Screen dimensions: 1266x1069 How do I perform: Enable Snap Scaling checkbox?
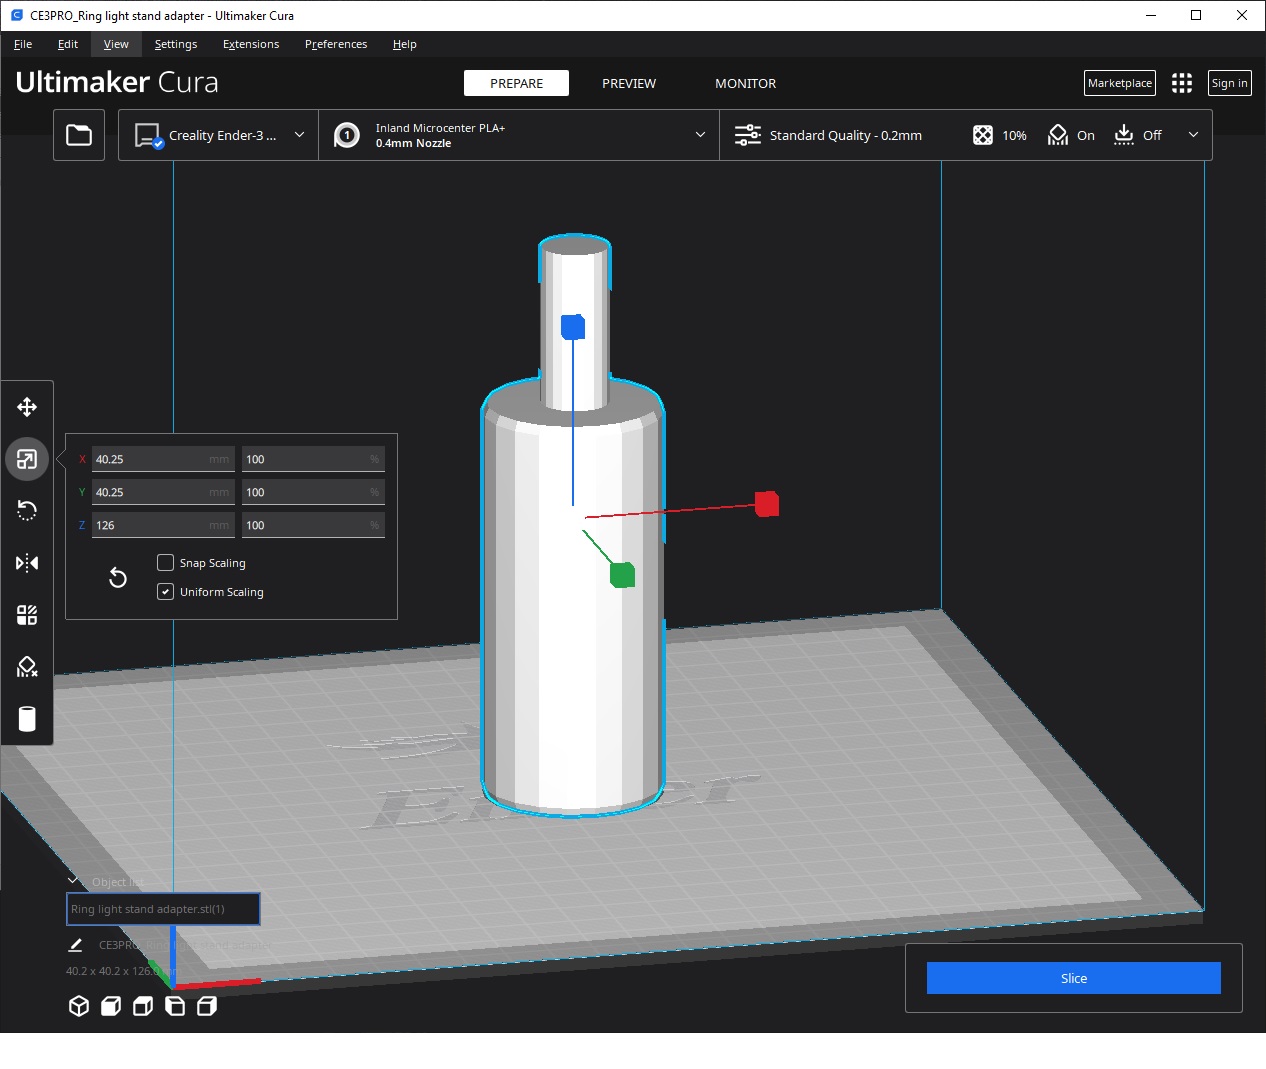tap(166, 563)
